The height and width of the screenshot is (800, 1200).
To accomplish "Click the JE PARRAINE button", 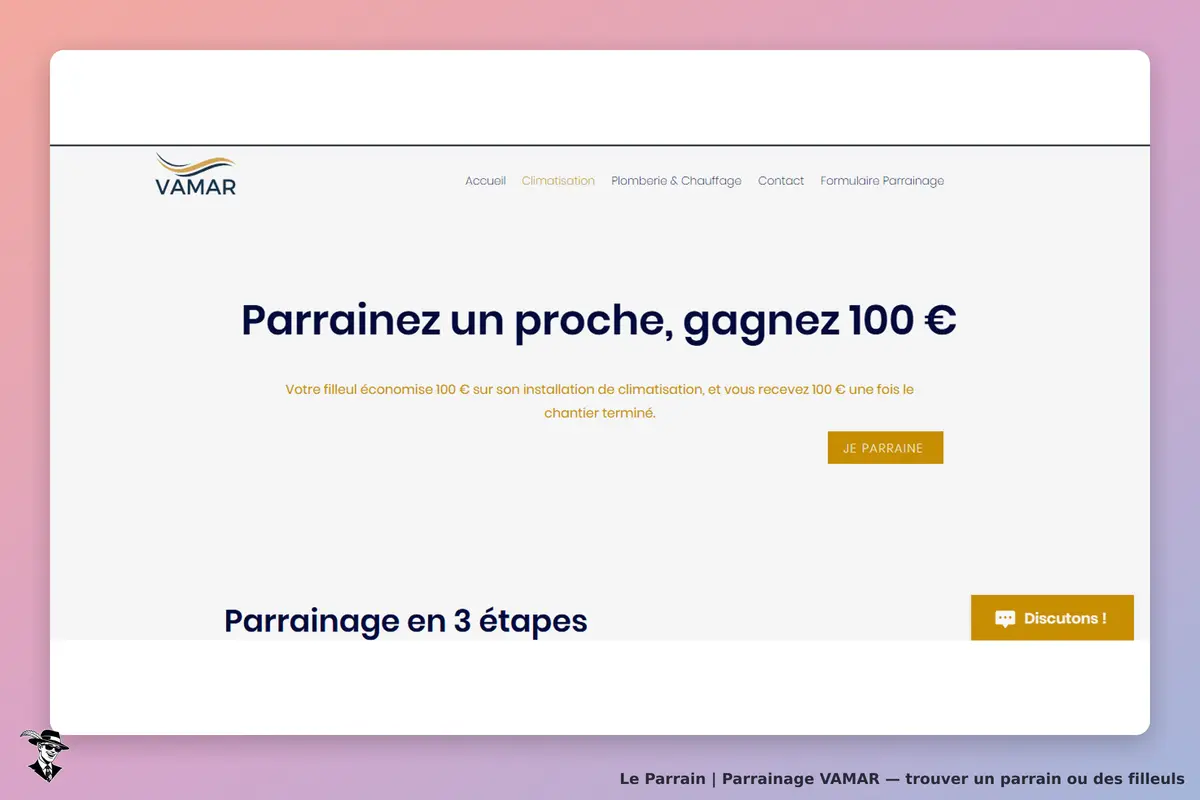I will point(885,448).
